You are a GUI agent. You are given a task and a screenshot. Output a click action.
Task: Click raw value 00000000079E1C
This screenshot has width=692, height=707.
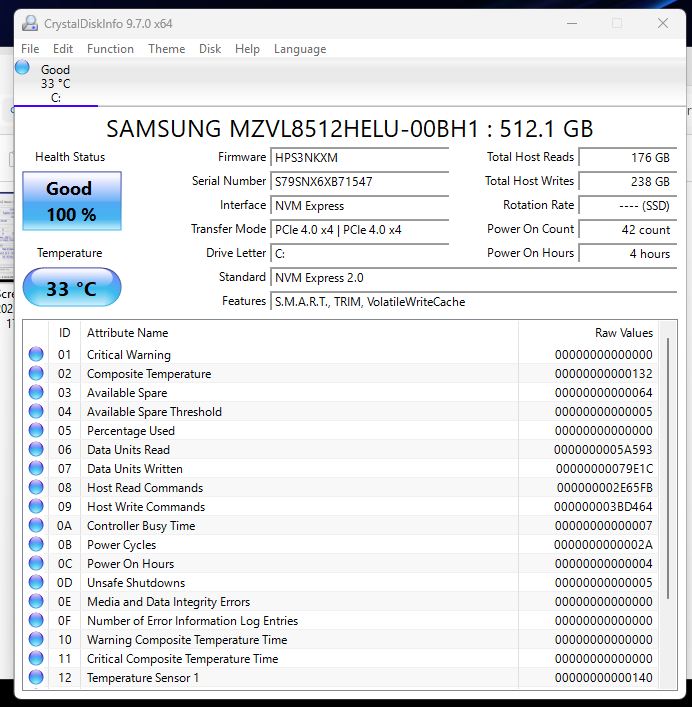coord(604,468)
